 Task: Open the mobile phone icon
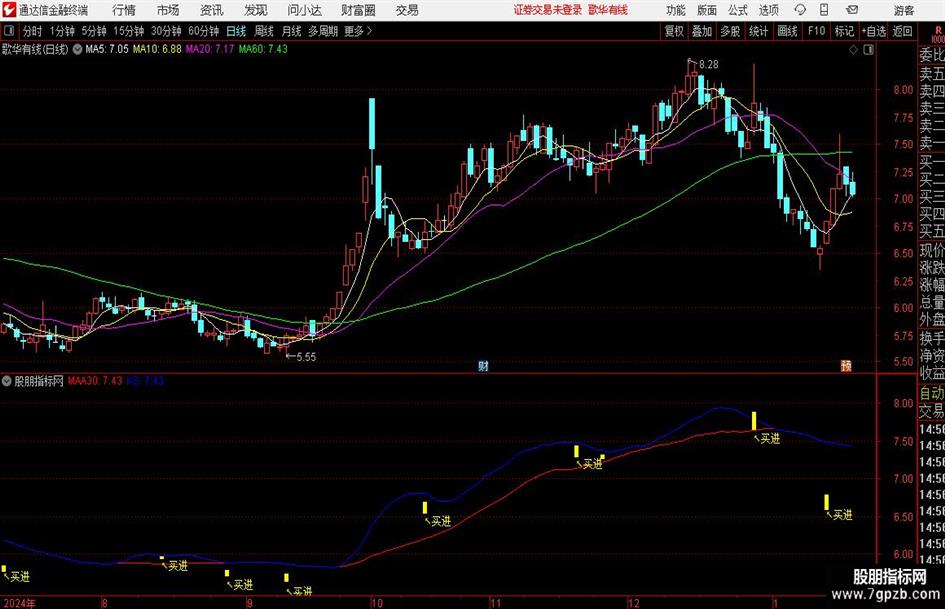(824, 10)
